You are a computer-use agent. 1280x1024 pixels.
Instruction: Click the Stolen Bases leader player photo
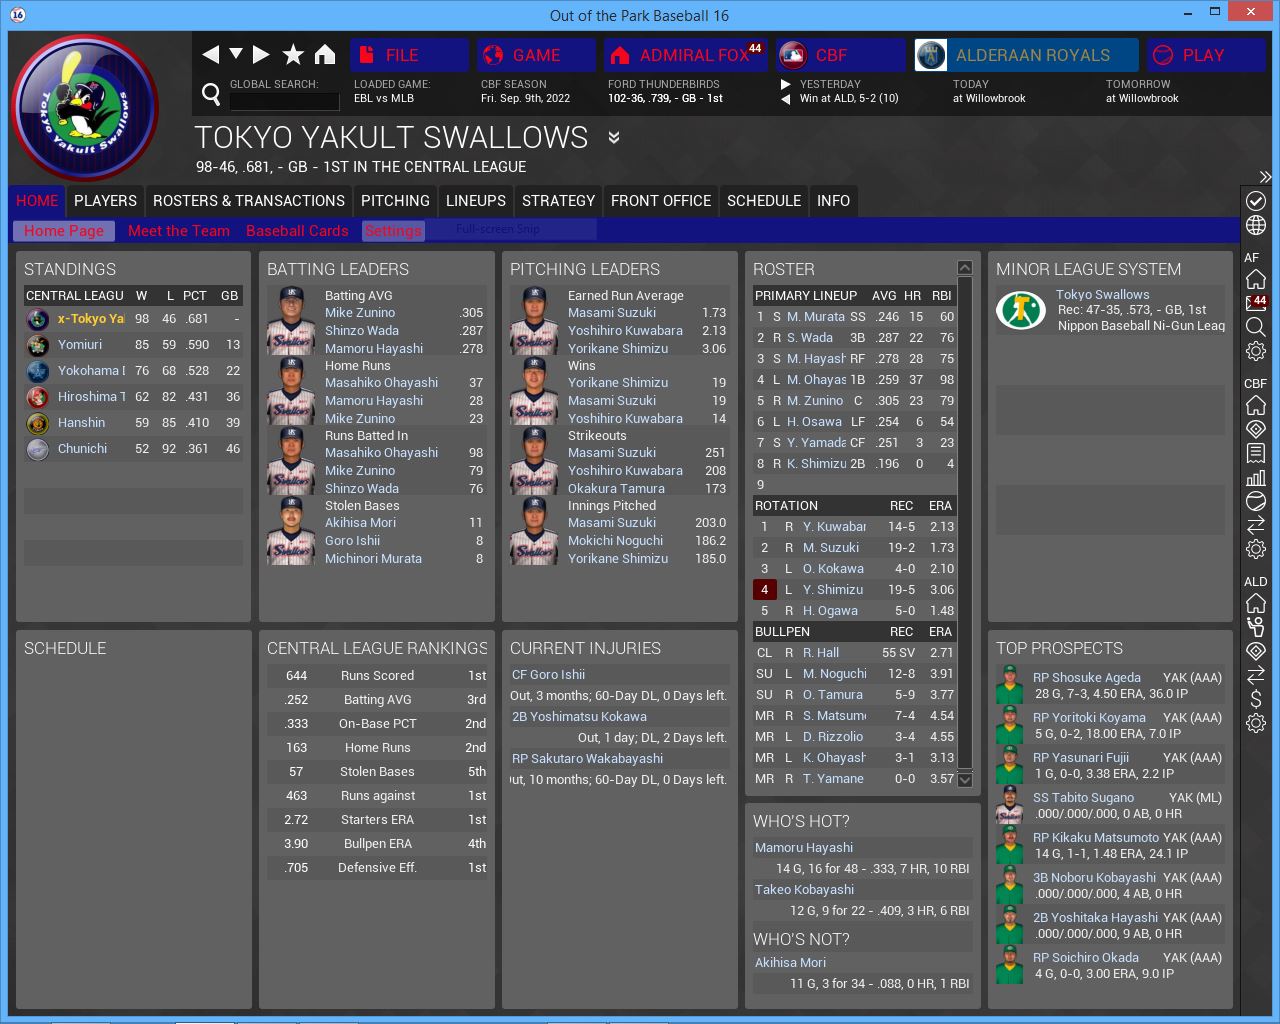click(x=291, y=531)
